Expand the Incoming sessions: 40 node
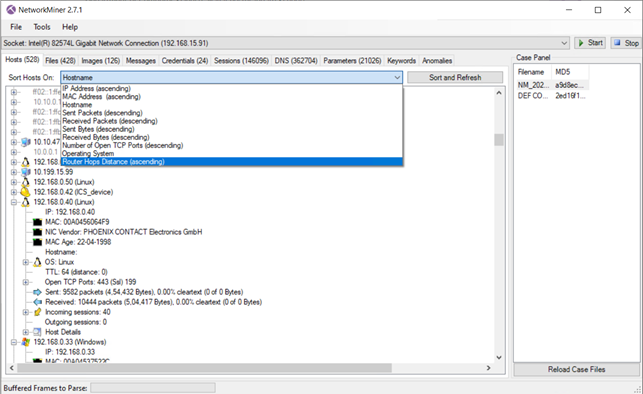The width and height of the screenshot is (643, 394). (x=25, y=312)
